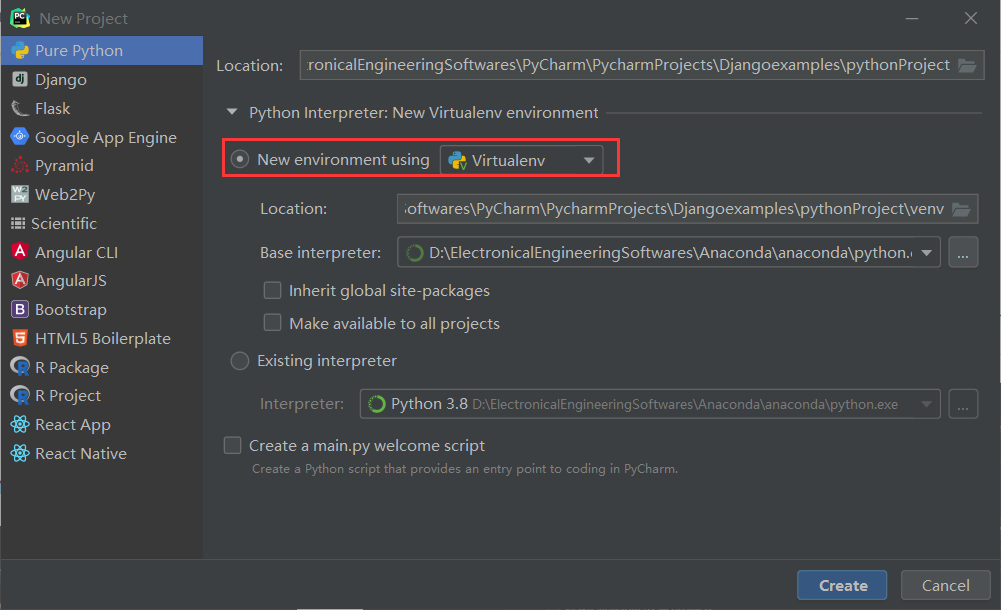Open the existing Interpreter dropdown arrow
The width and height of the screenshot is (1001, 610).
click(926, 404)
